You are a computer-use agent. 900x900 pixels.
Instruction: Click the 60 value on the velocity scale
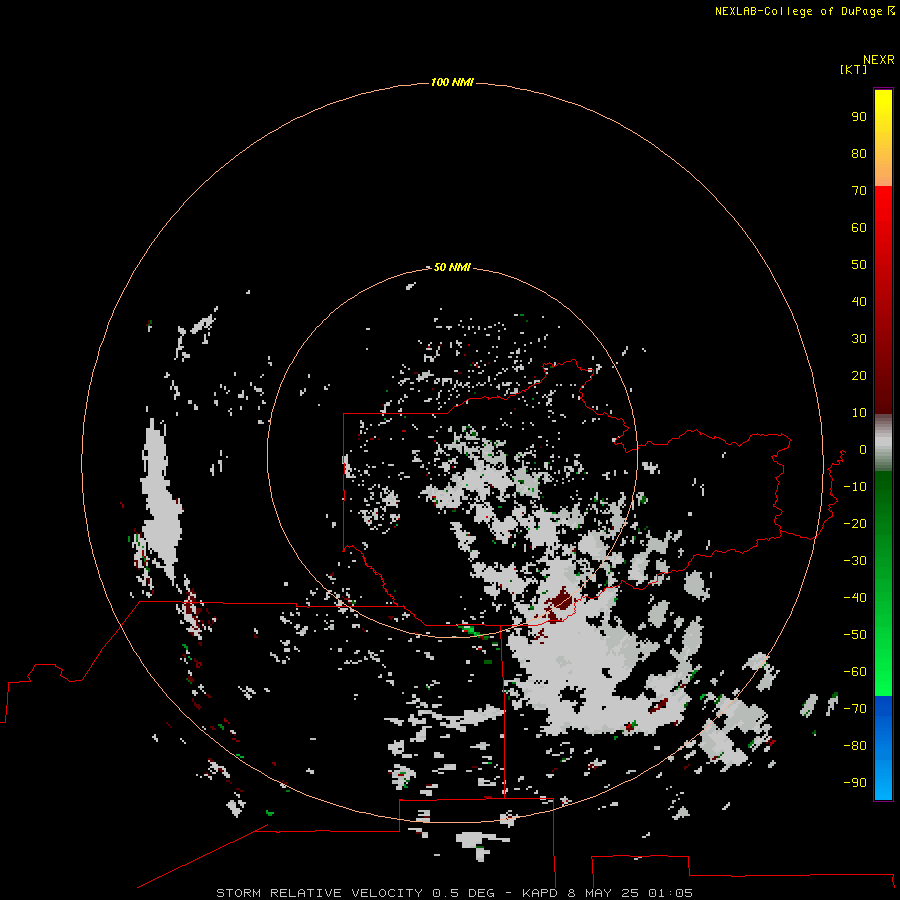(x=859, y=228)
